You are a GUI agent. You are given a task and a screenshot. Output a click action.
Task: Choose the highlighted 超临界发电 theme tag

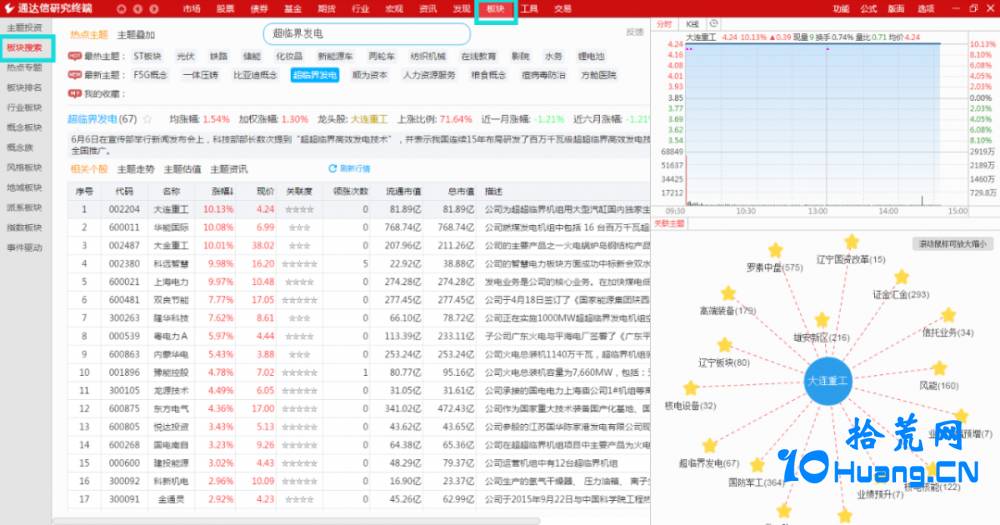pos(315,75)
